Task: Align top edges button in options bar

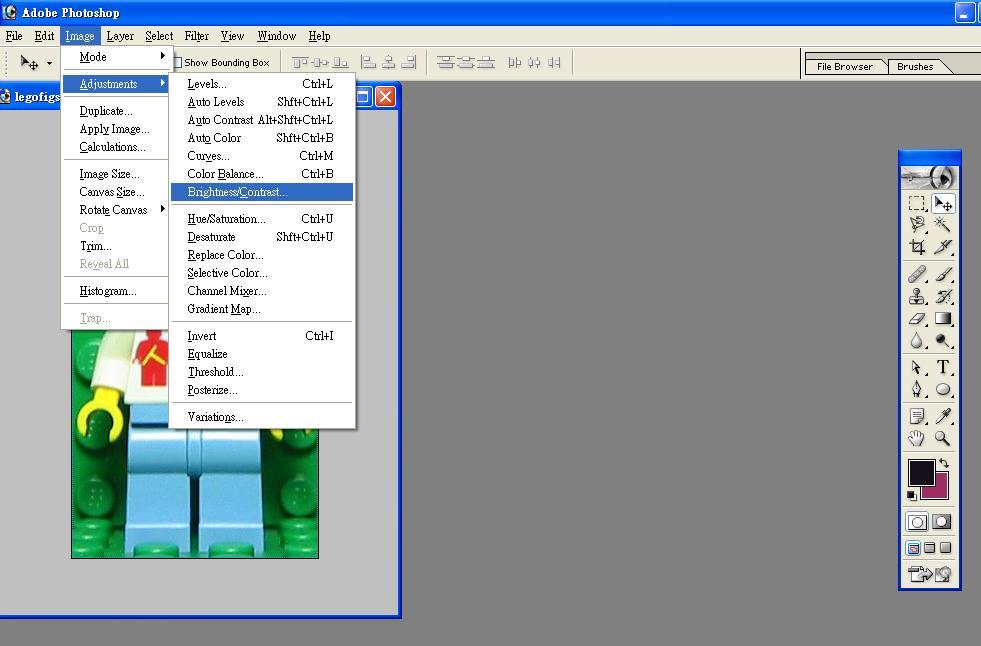Action: [x=300, y=63]
